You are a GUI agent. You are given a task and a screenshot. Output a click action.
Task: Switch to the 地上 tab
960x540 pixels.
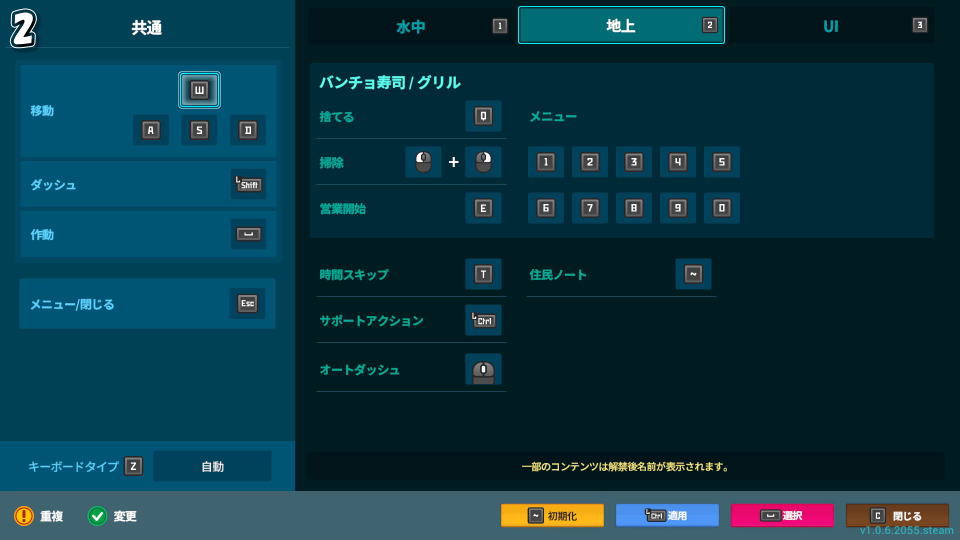tap(621, 25)
